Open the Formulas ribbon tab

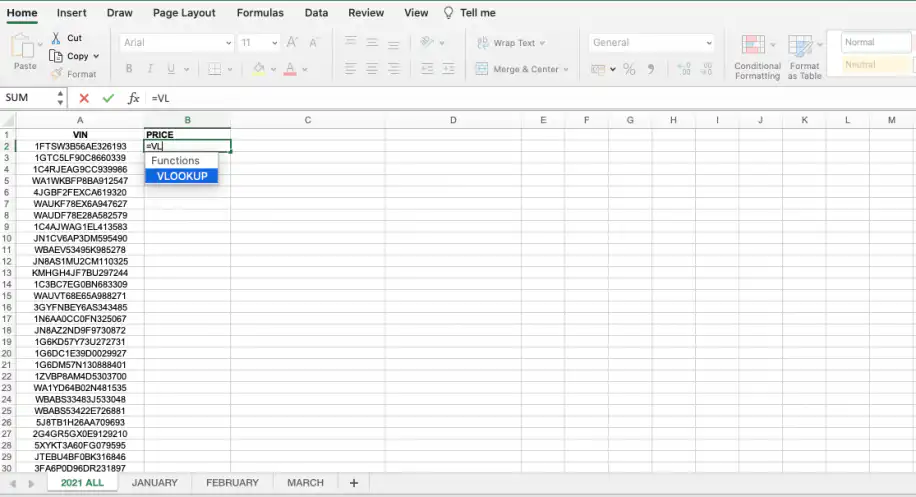click(260, 13)
